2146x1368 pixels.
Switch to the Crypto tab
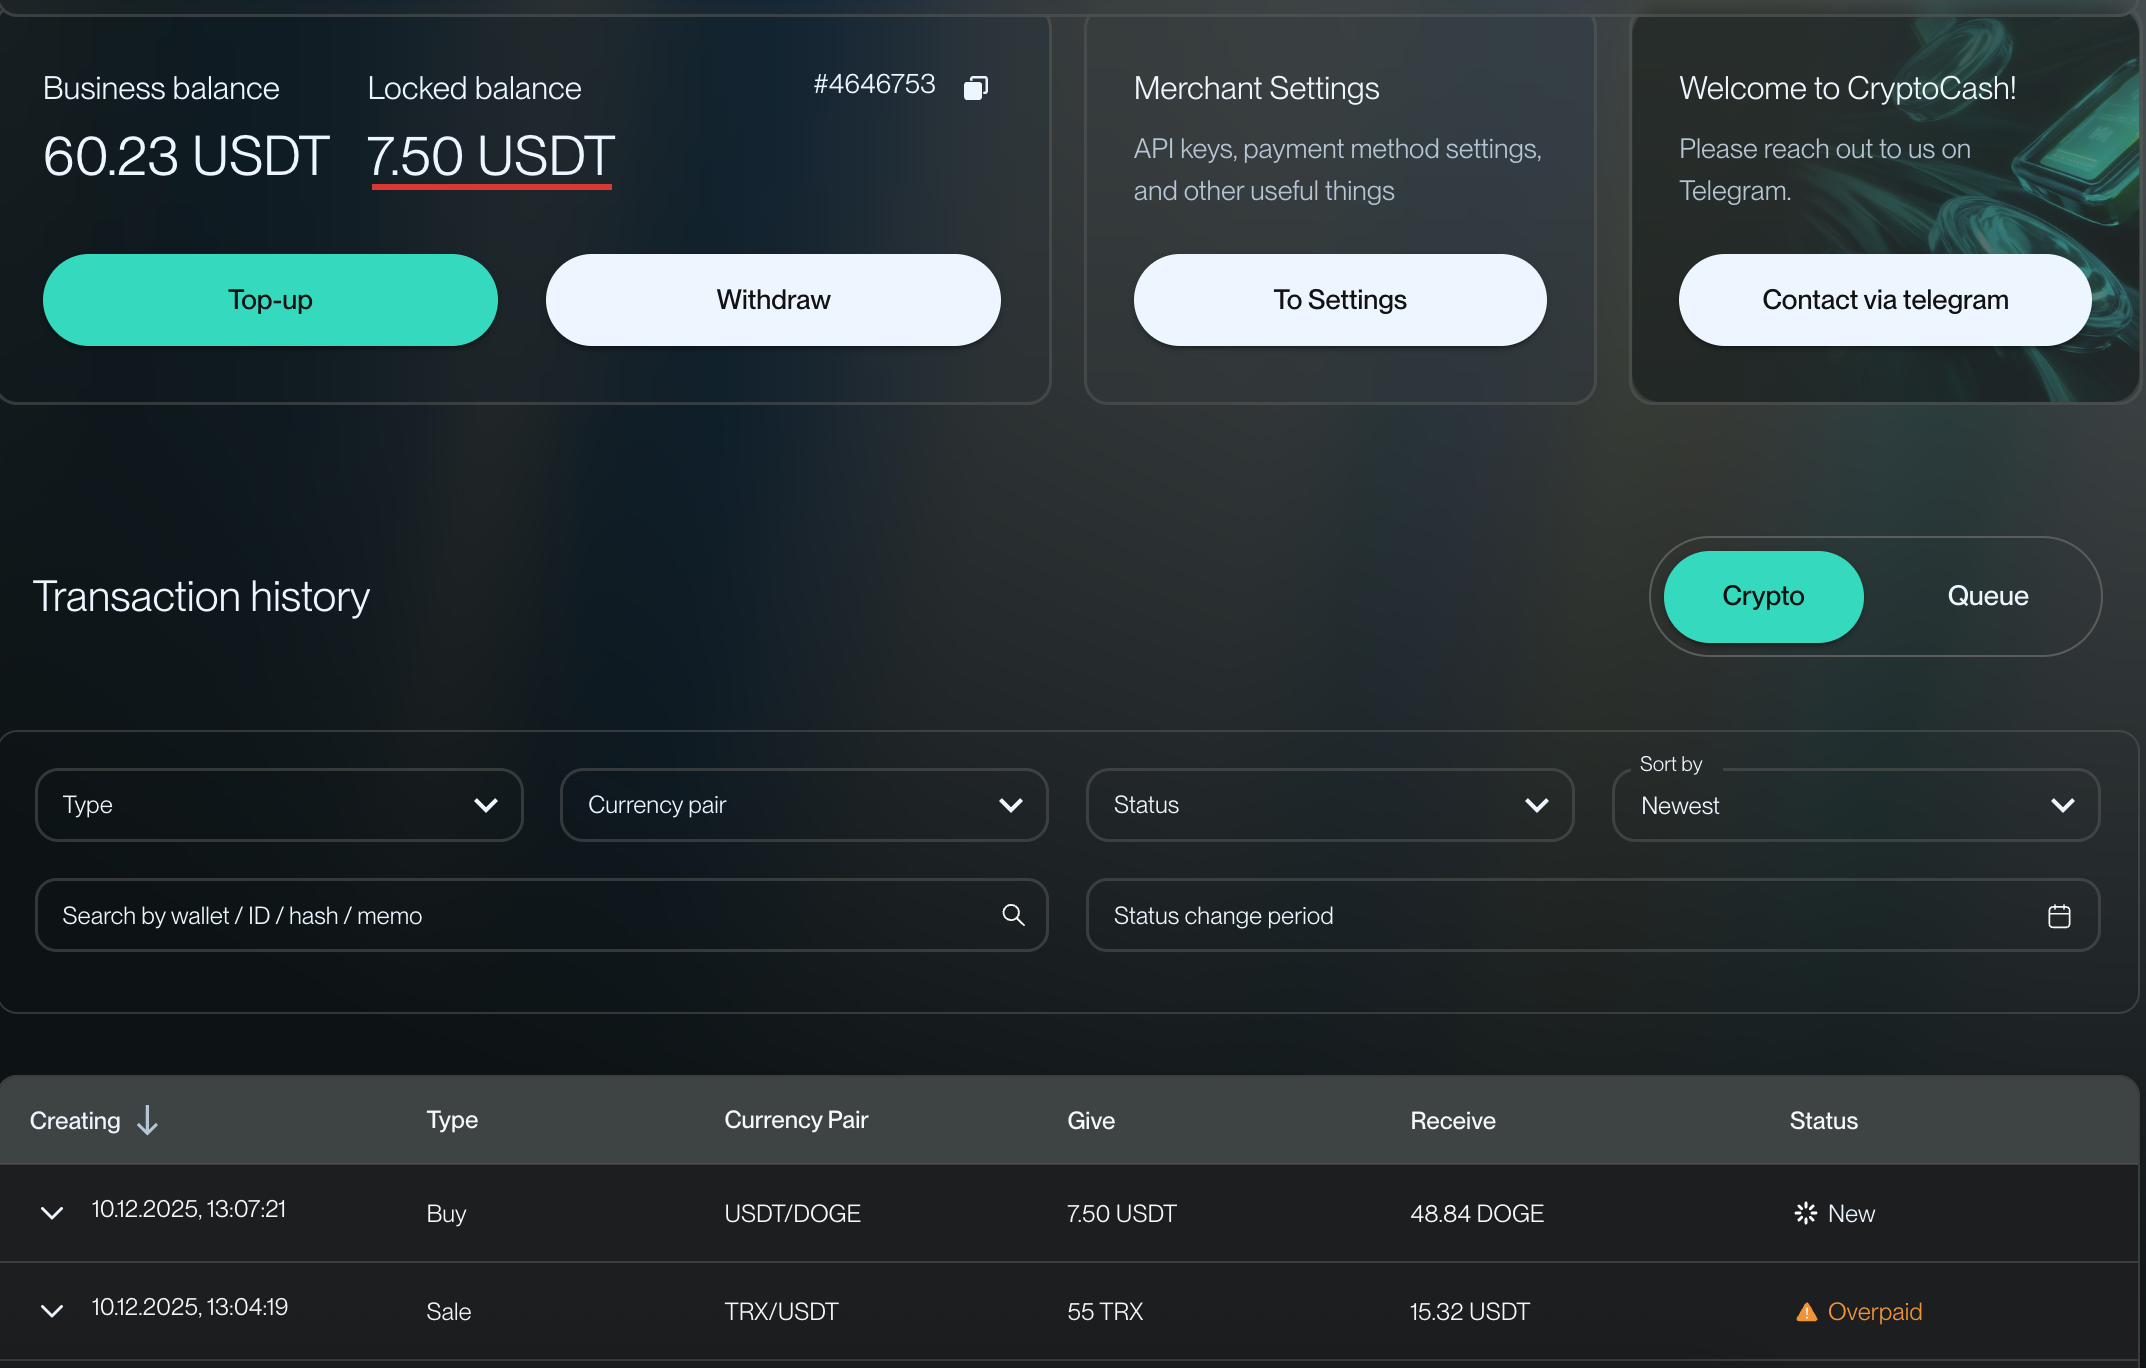click(x=1763, y=596)
